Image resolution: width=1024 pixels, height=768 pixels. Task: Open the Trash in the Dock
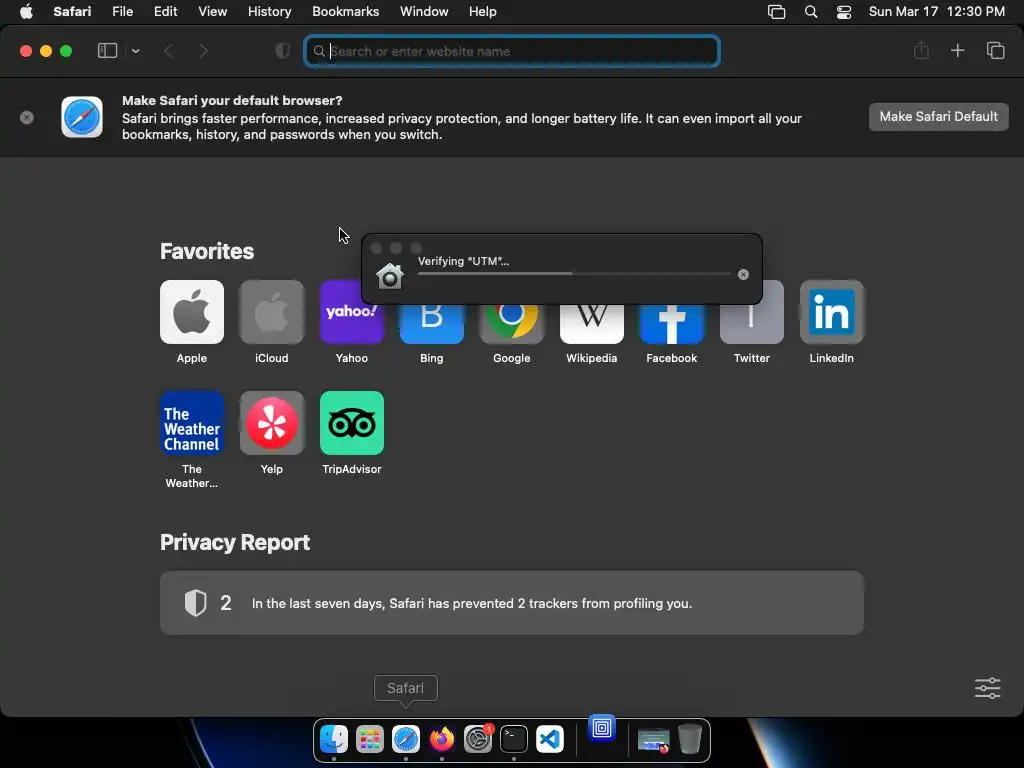pyautogui.click(x=690, y=739)
